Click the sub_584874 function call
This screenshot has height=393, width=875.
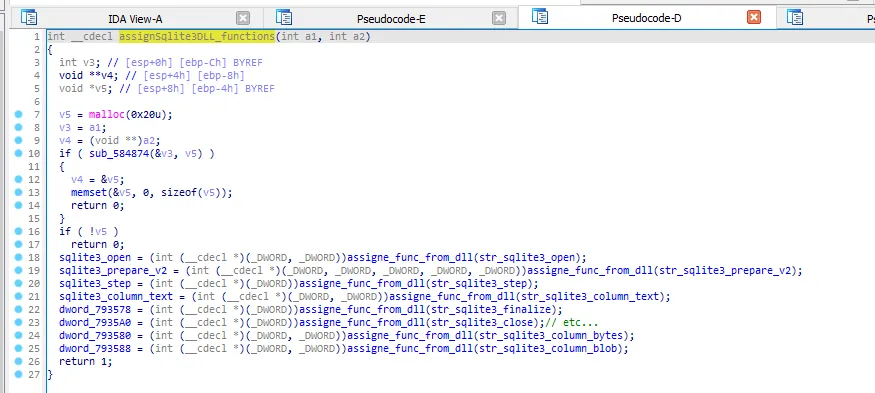pos(119,153)
